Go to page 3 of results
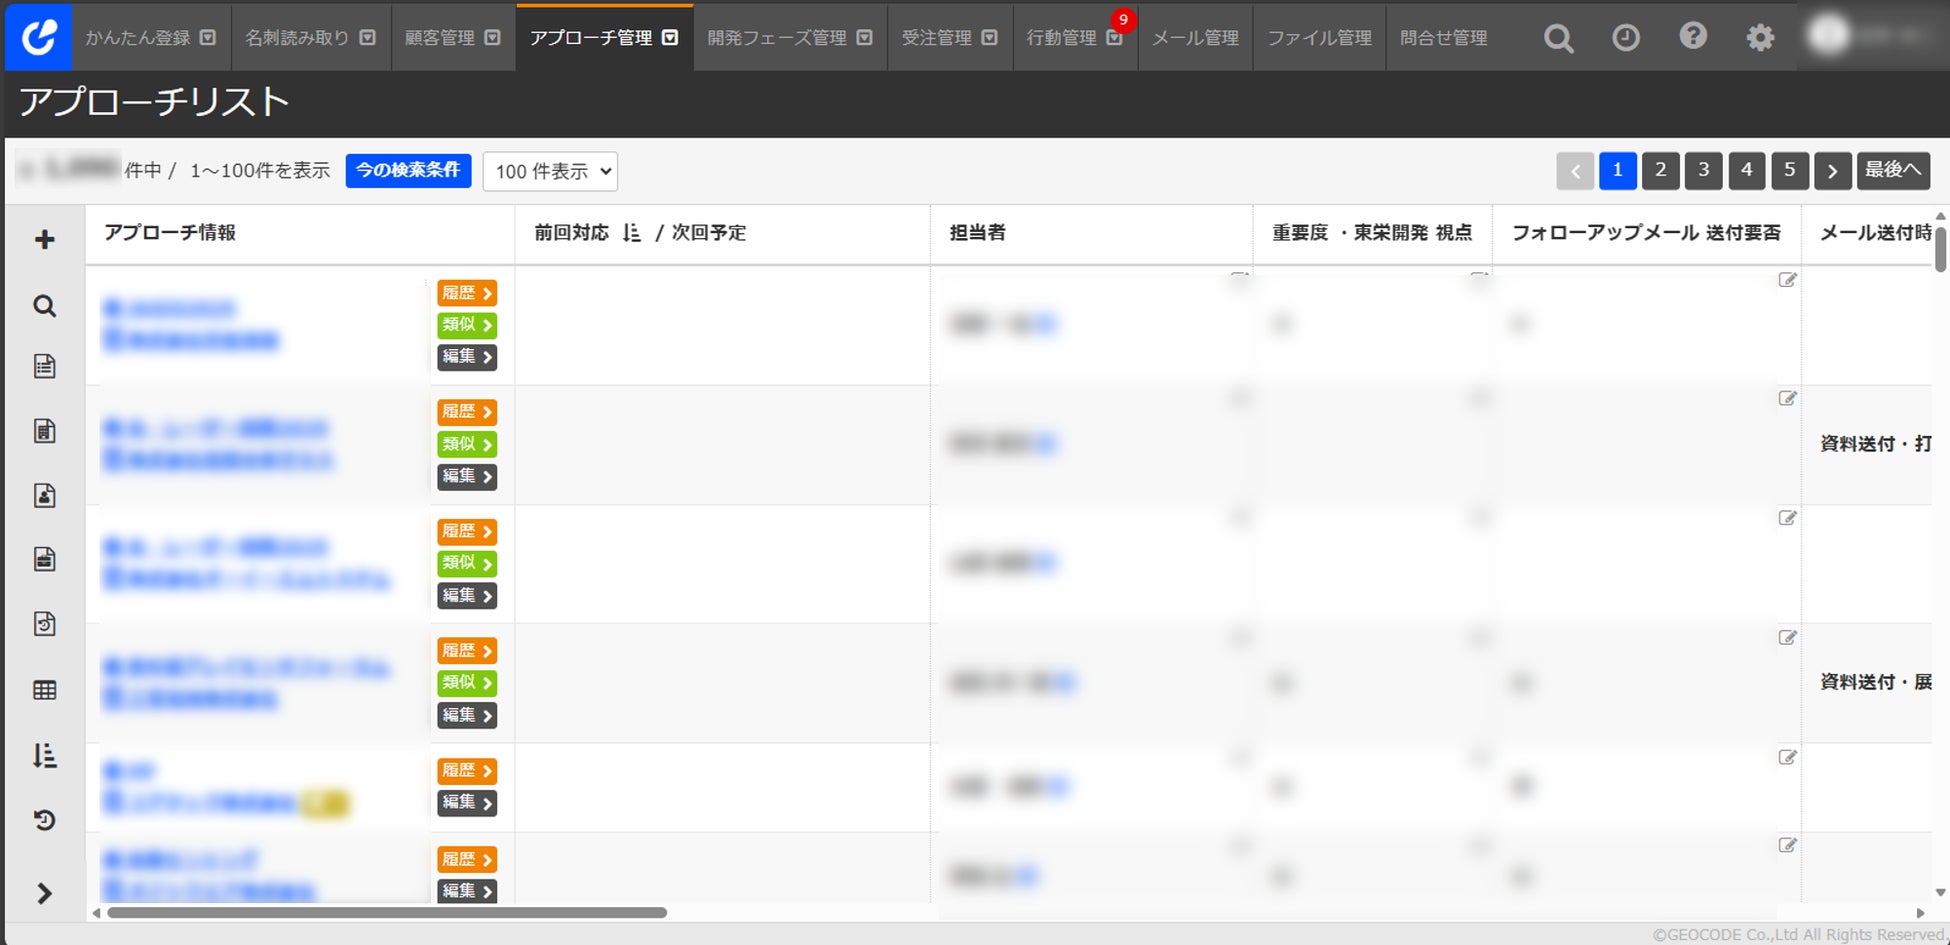 point(1703,170)
